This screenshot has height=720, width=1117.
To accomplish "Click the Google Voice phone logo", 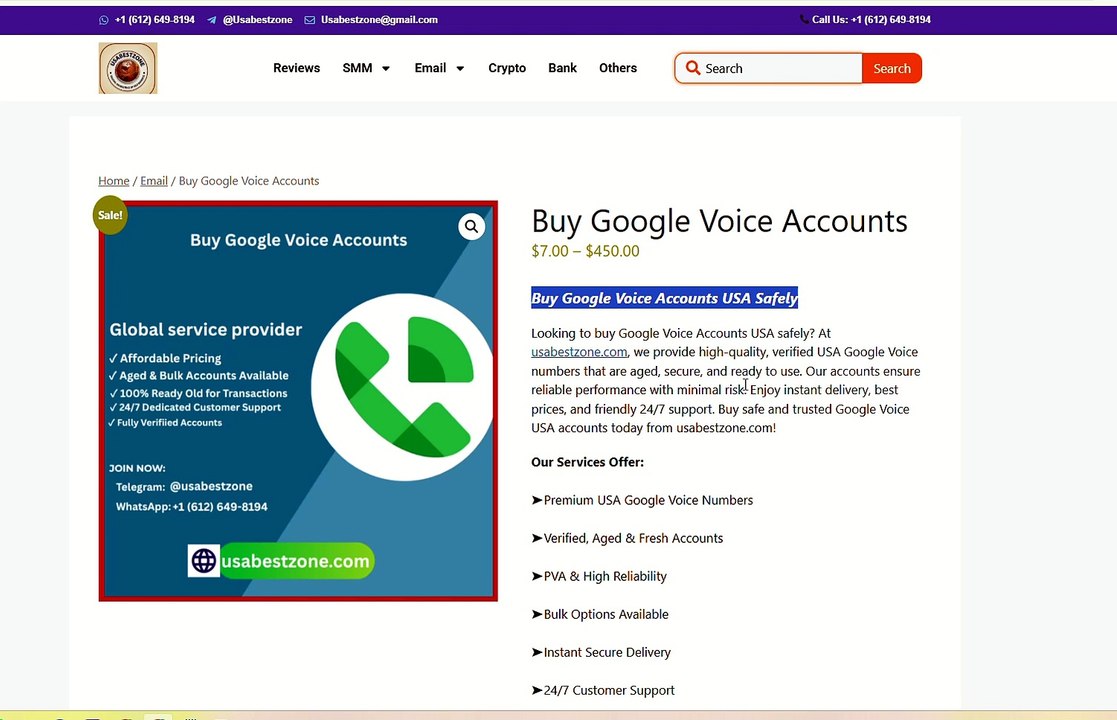I will click(404, 387).
